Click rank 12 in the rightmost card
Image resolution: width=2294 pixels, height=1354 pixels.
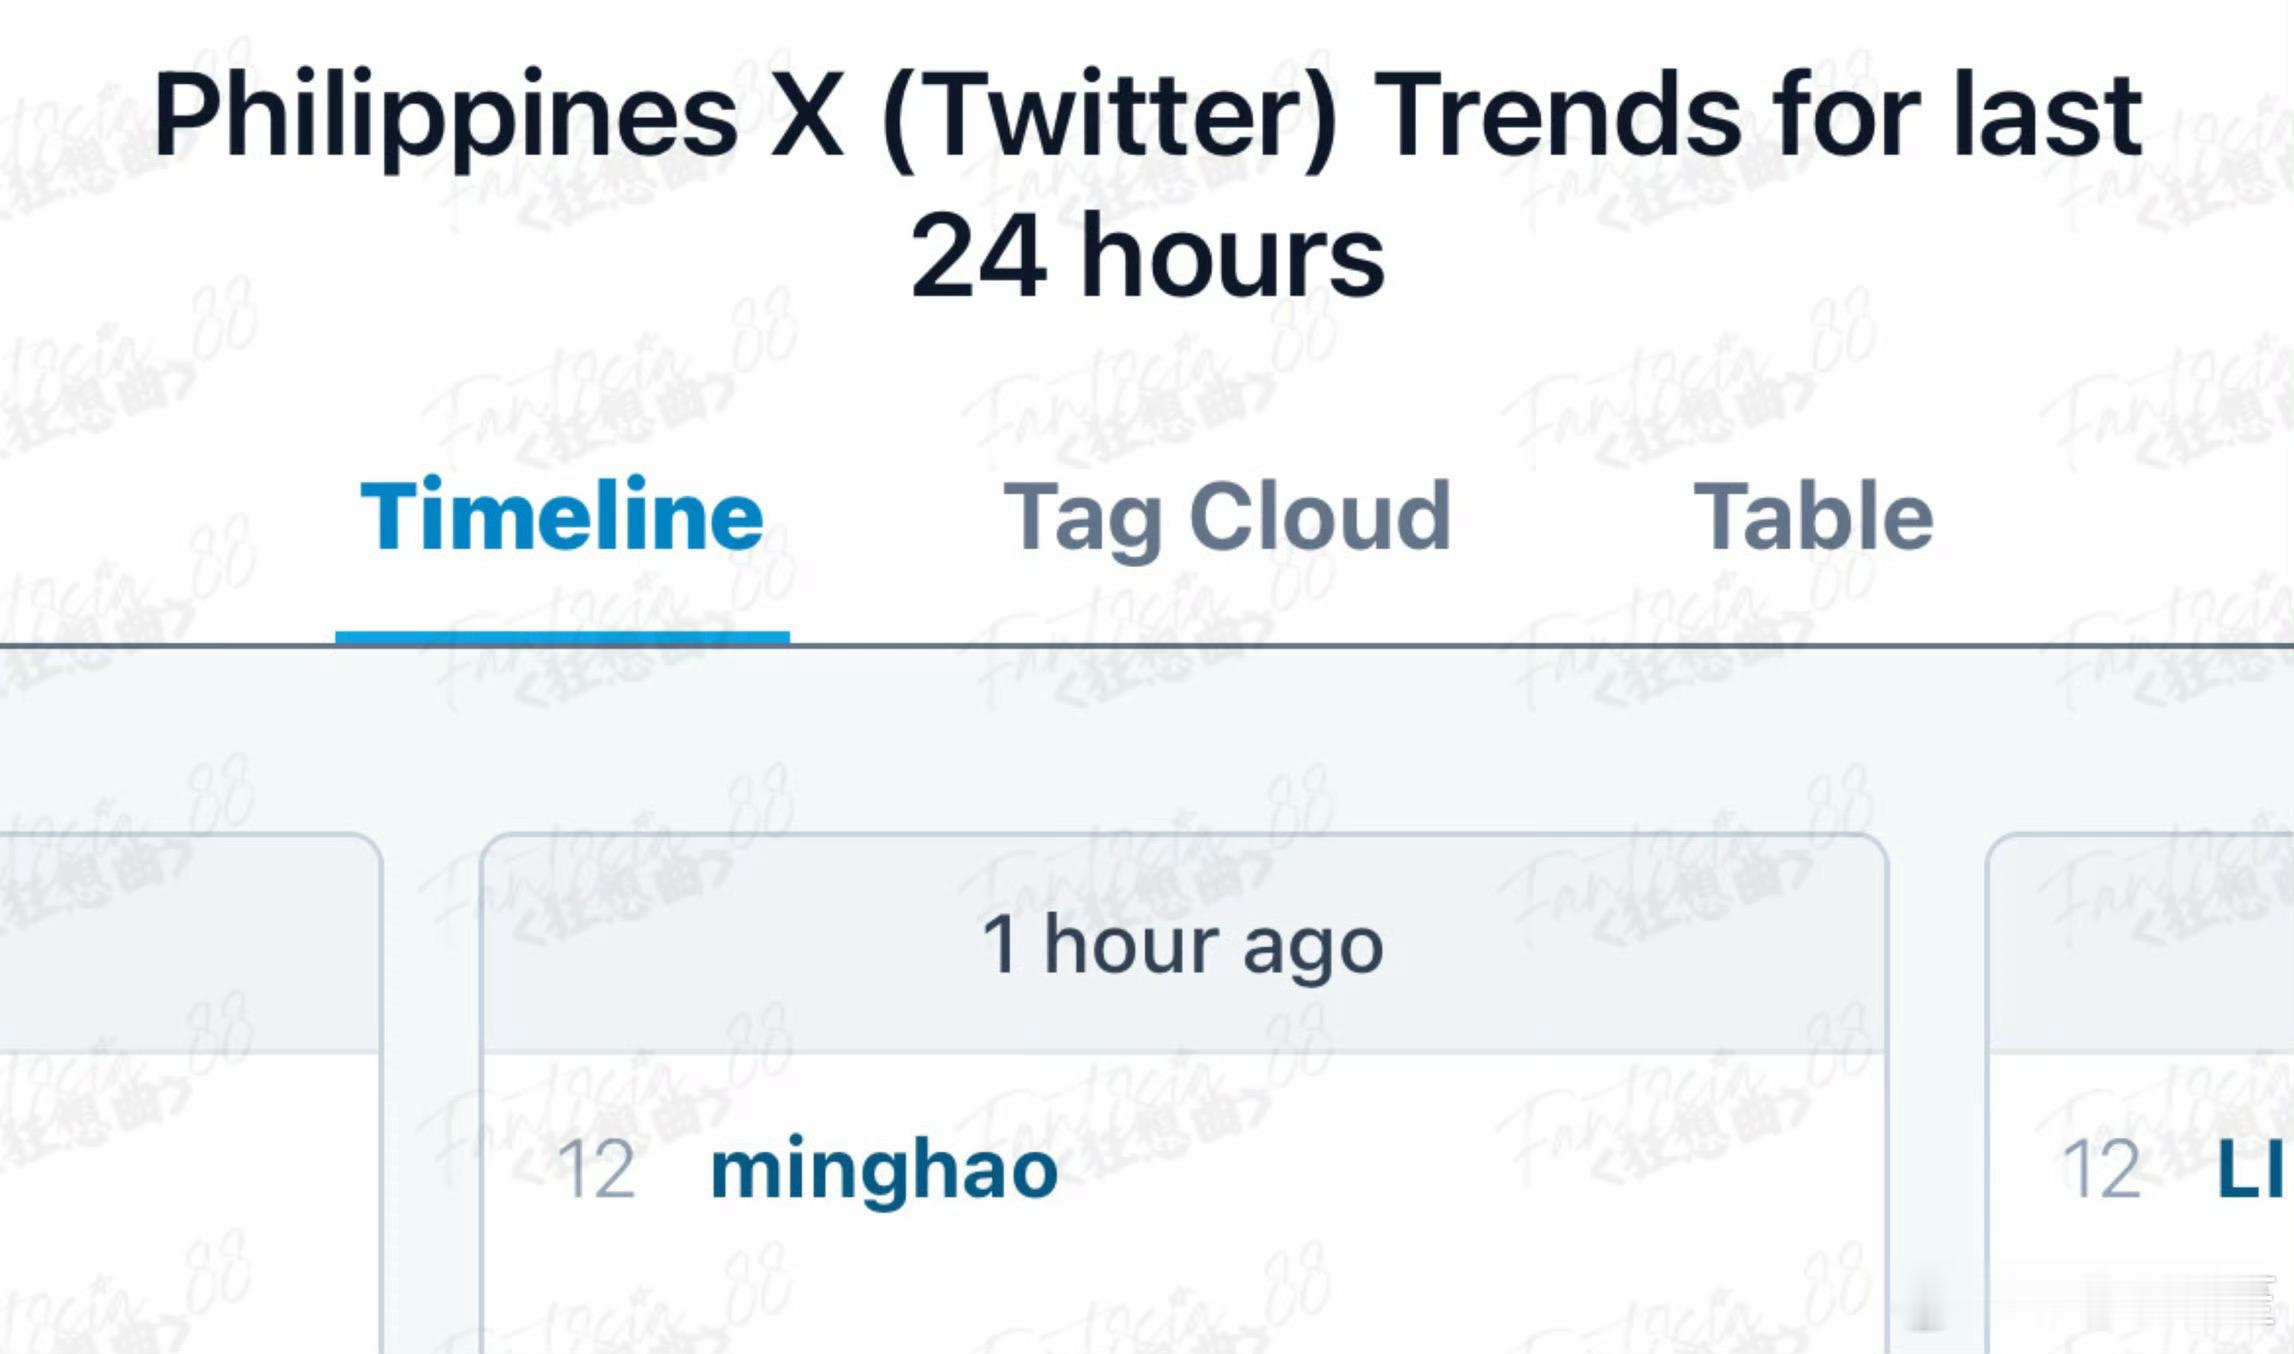click(x=2102, y=1169)
